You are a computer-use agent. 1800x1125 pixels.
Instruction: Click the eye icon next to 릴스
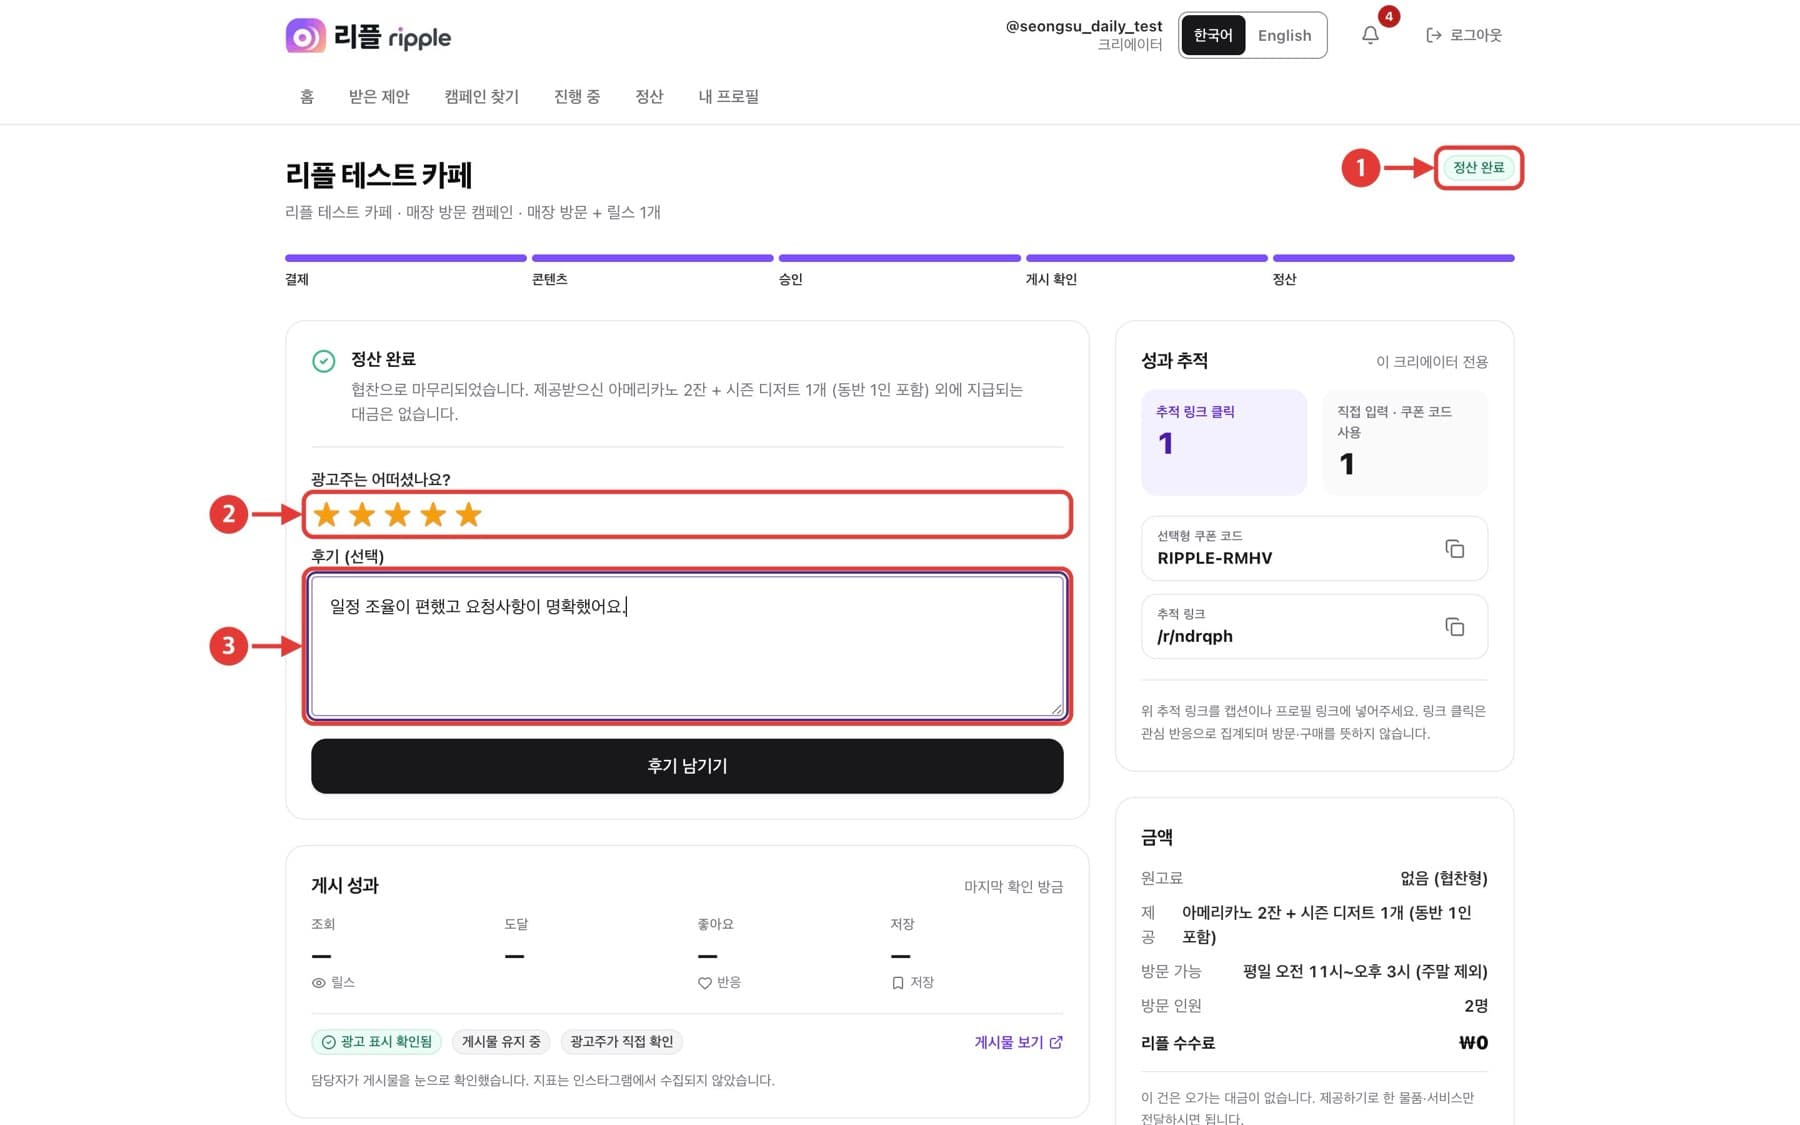[x=318, y=983]
